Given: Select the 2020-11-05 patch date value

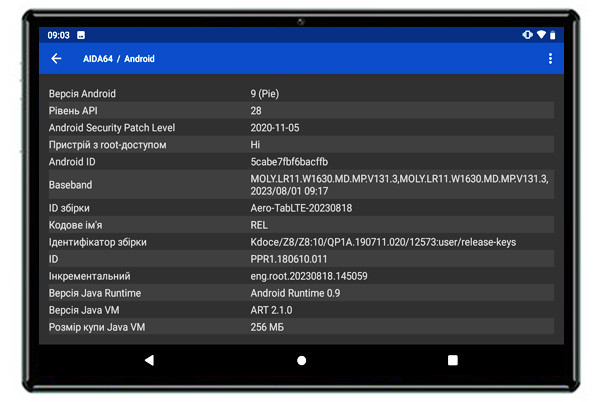Looking at the screenshot, I should pyautogui.click(x=275, y=128).
